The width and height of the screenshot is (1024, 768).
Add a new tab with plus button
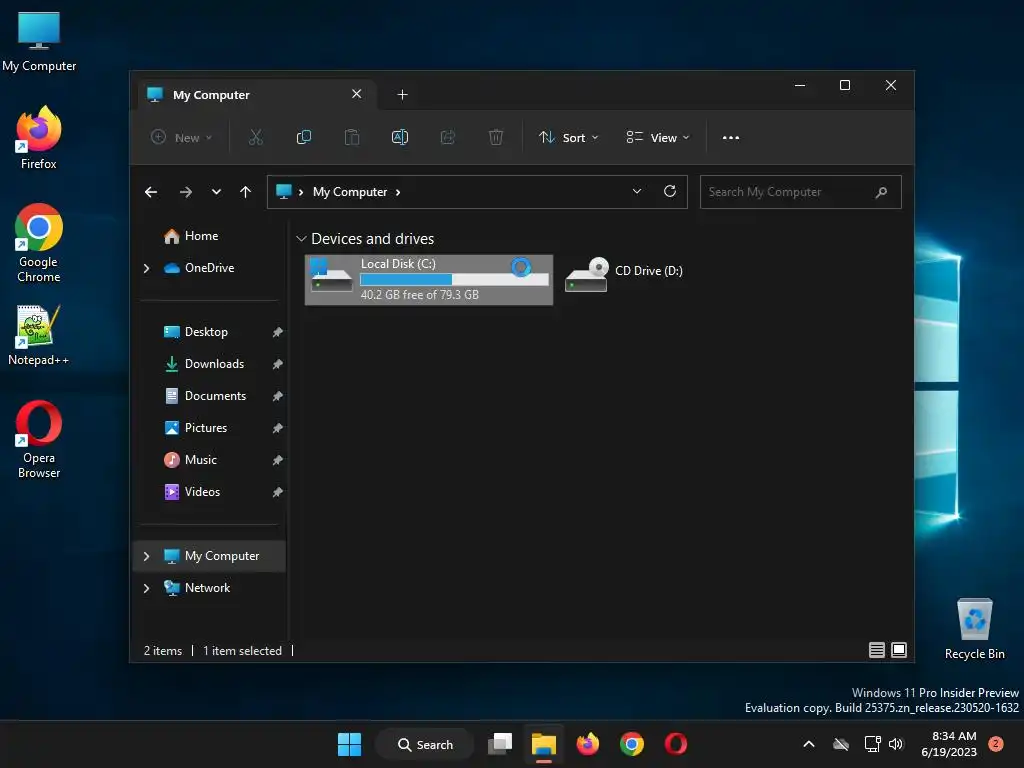[x=402, y=95]
